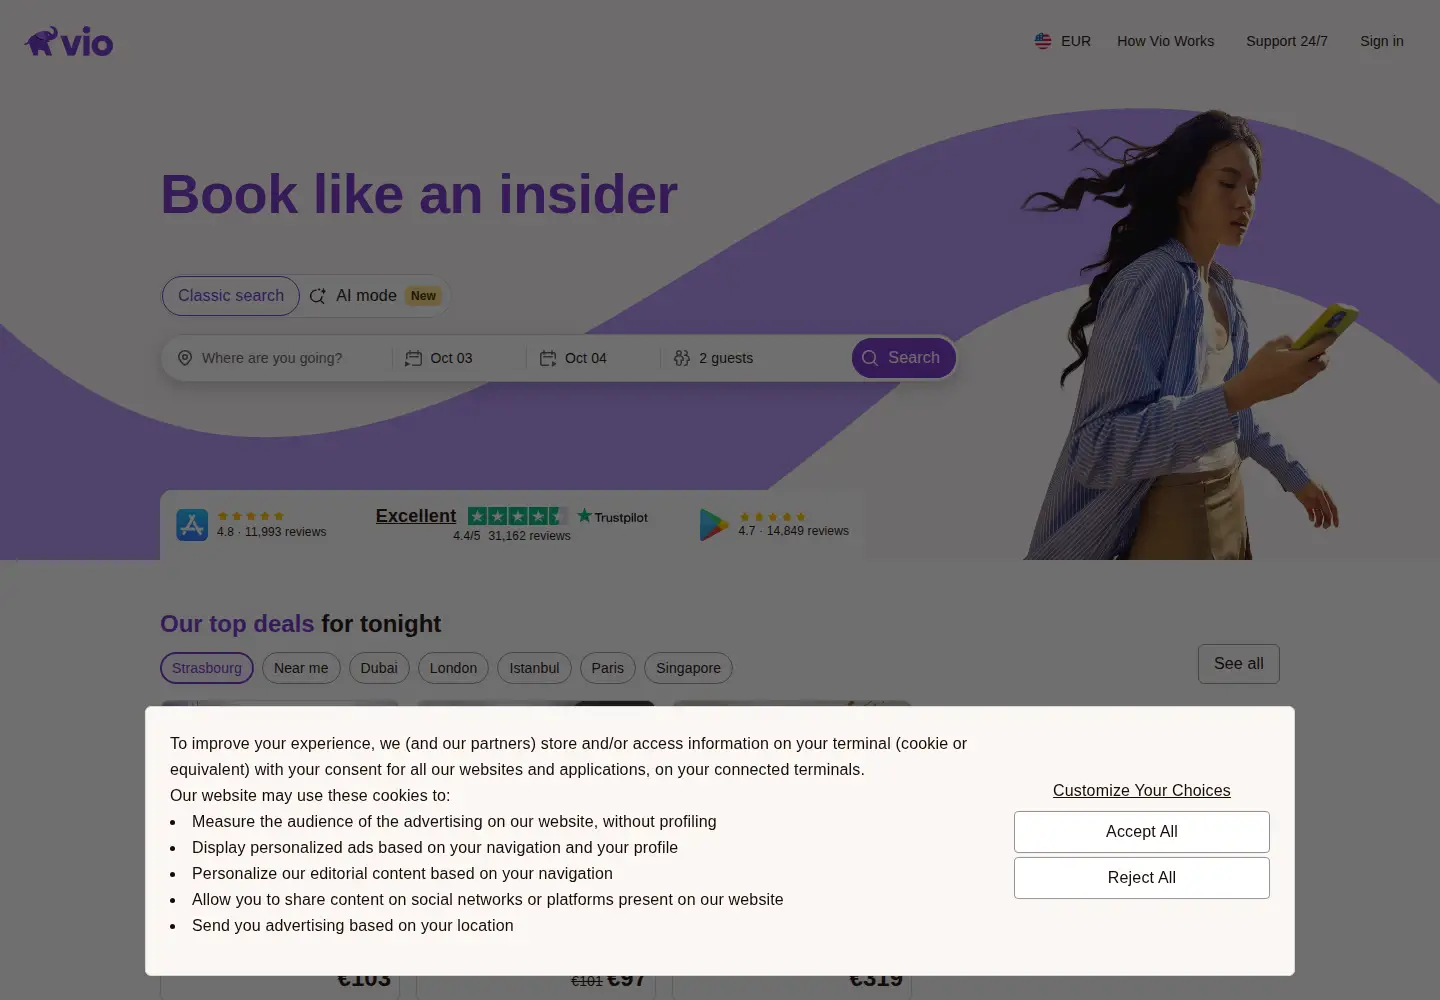Click Sign in

1382,41
